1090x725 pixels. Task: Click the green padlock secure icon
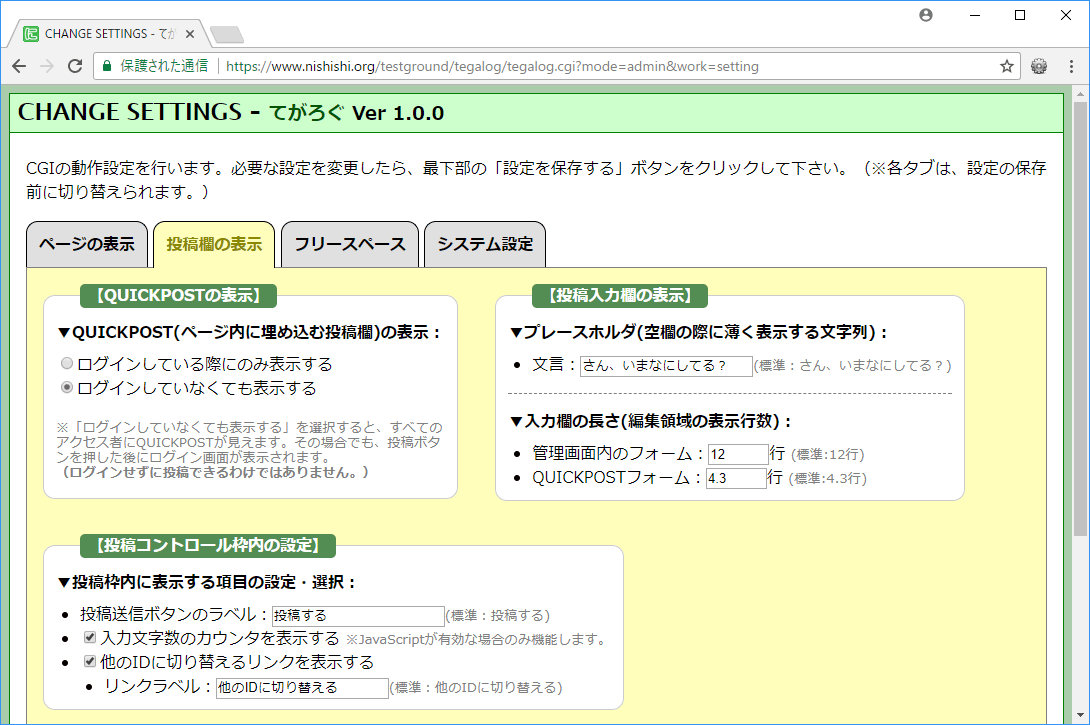[x=106, y=66]
